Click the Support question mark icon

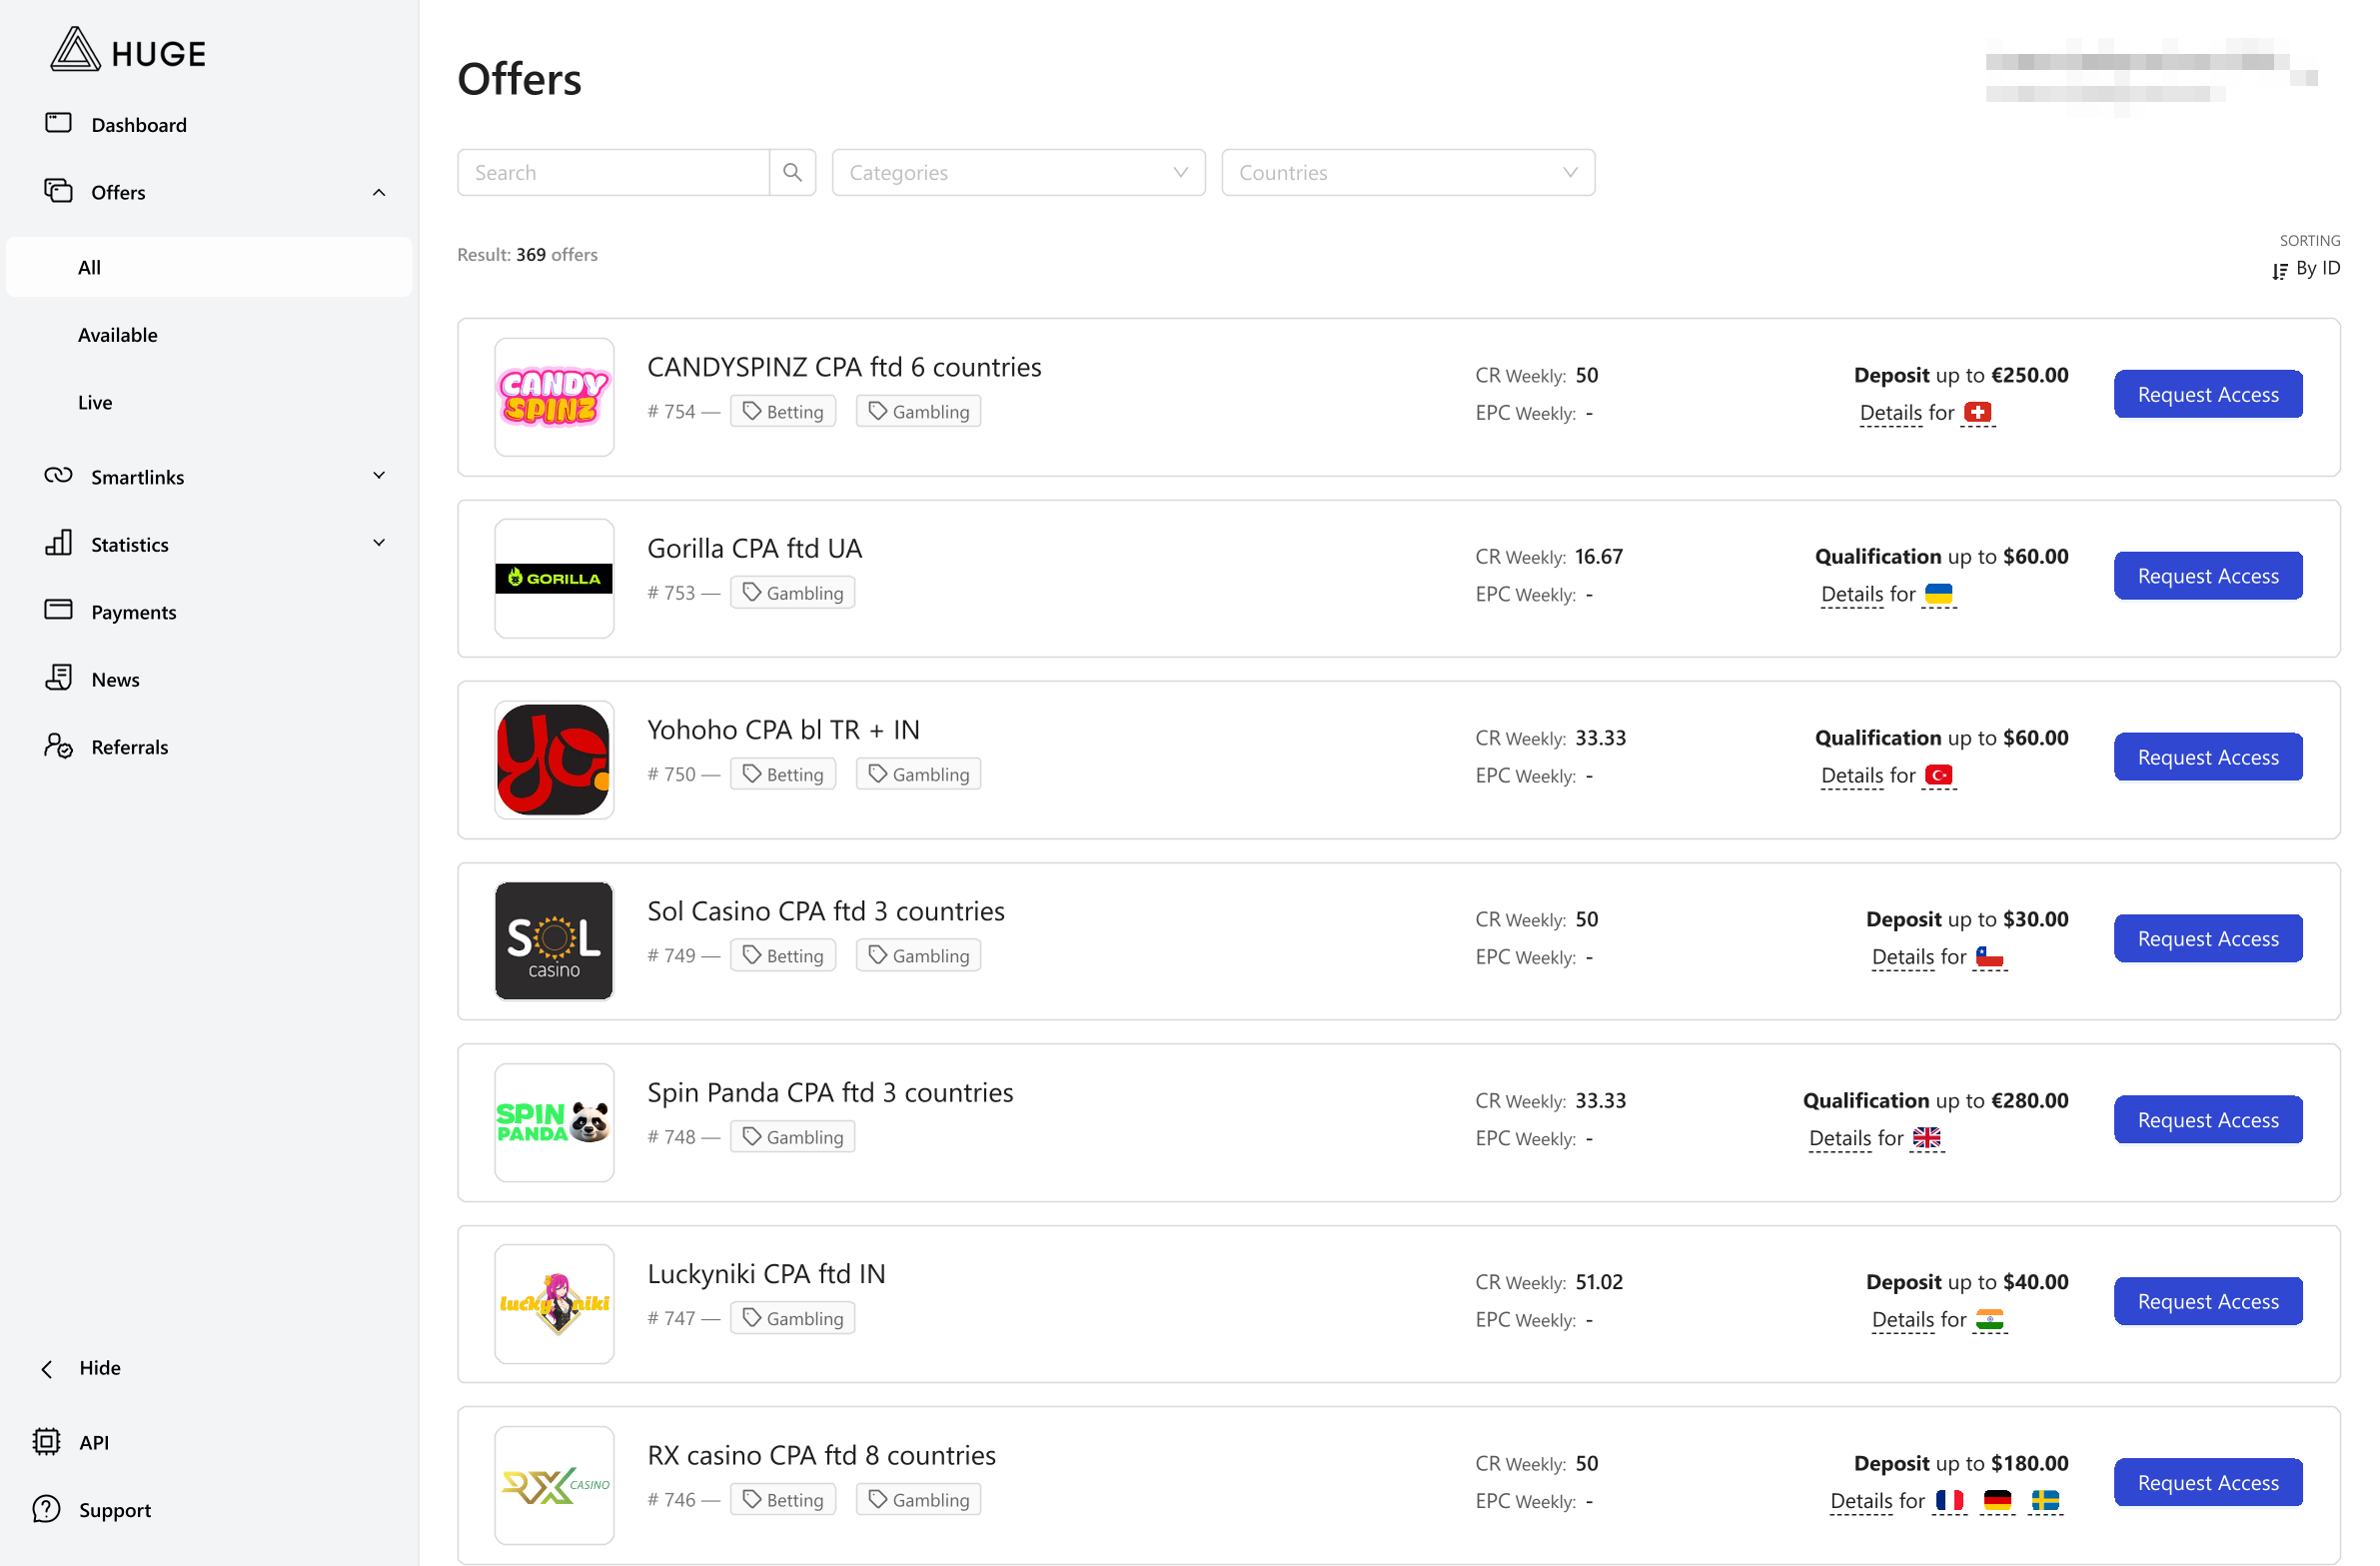[x=46, y=1509]
